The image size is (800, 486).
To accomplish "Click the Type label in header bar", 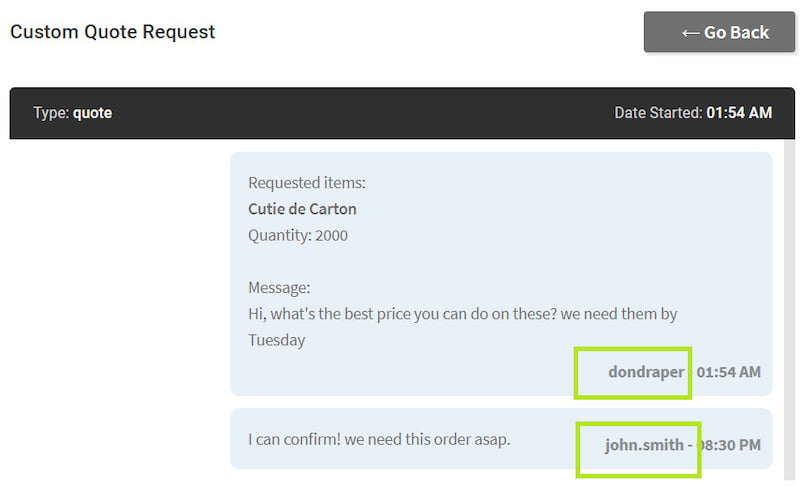I will pos(51,113).
